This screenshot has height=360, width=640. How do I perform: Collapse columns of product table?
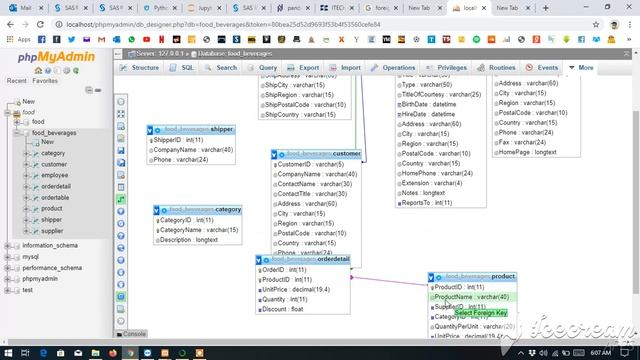click(431, 278)
